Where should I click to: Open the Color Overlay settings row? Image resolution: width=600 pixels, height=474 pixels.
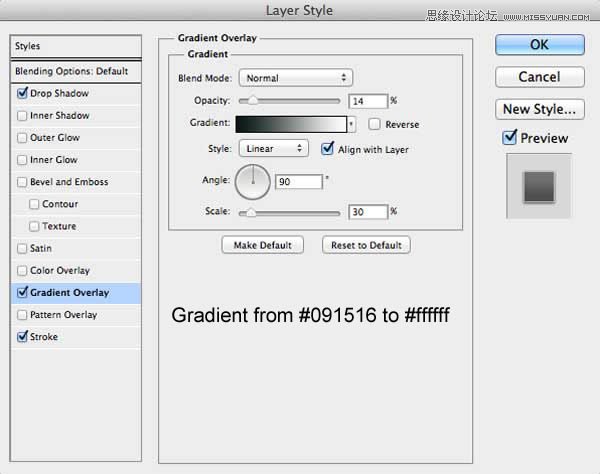[76, 271]
